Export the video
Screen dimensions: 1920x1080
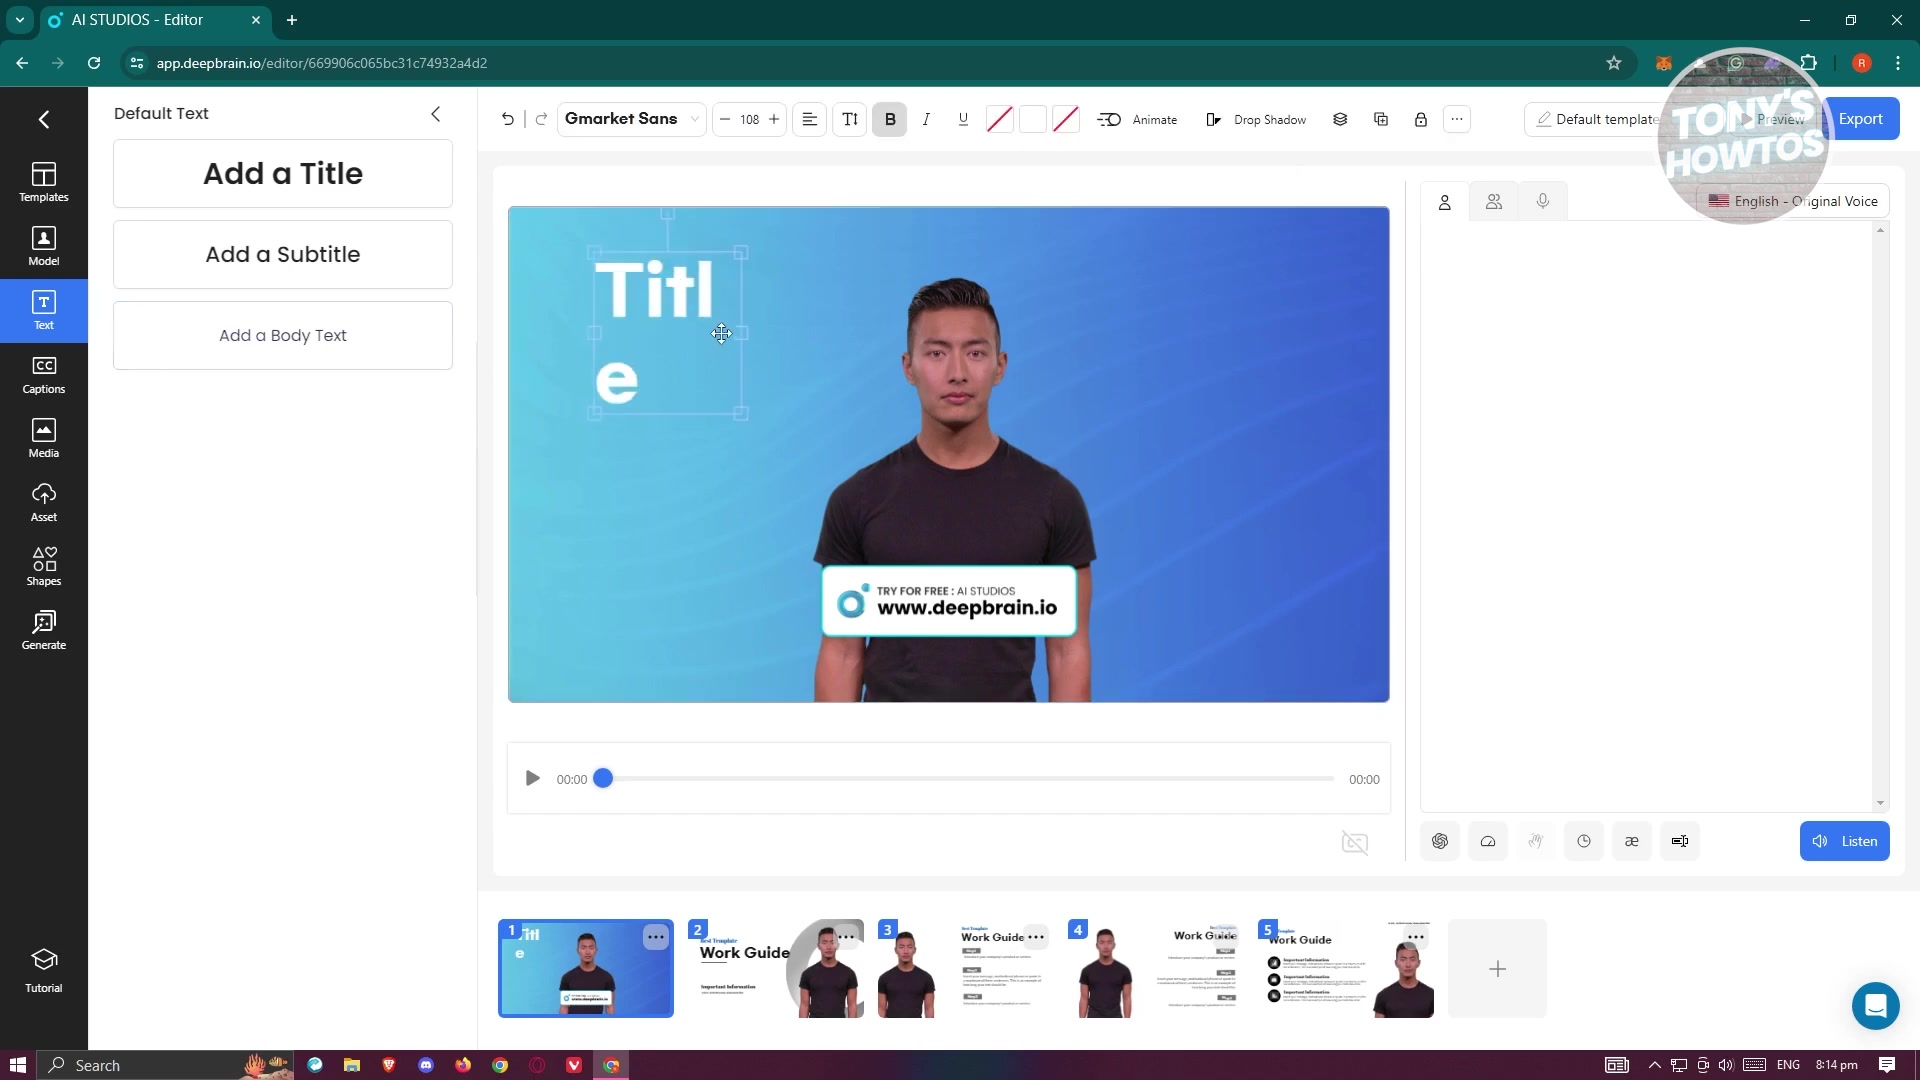click(x=1861, y=119)
